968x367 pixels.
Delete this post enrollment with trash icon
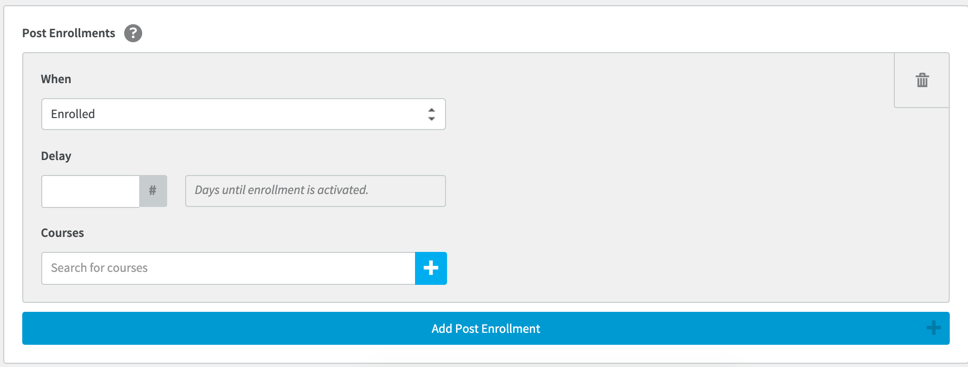922,80
